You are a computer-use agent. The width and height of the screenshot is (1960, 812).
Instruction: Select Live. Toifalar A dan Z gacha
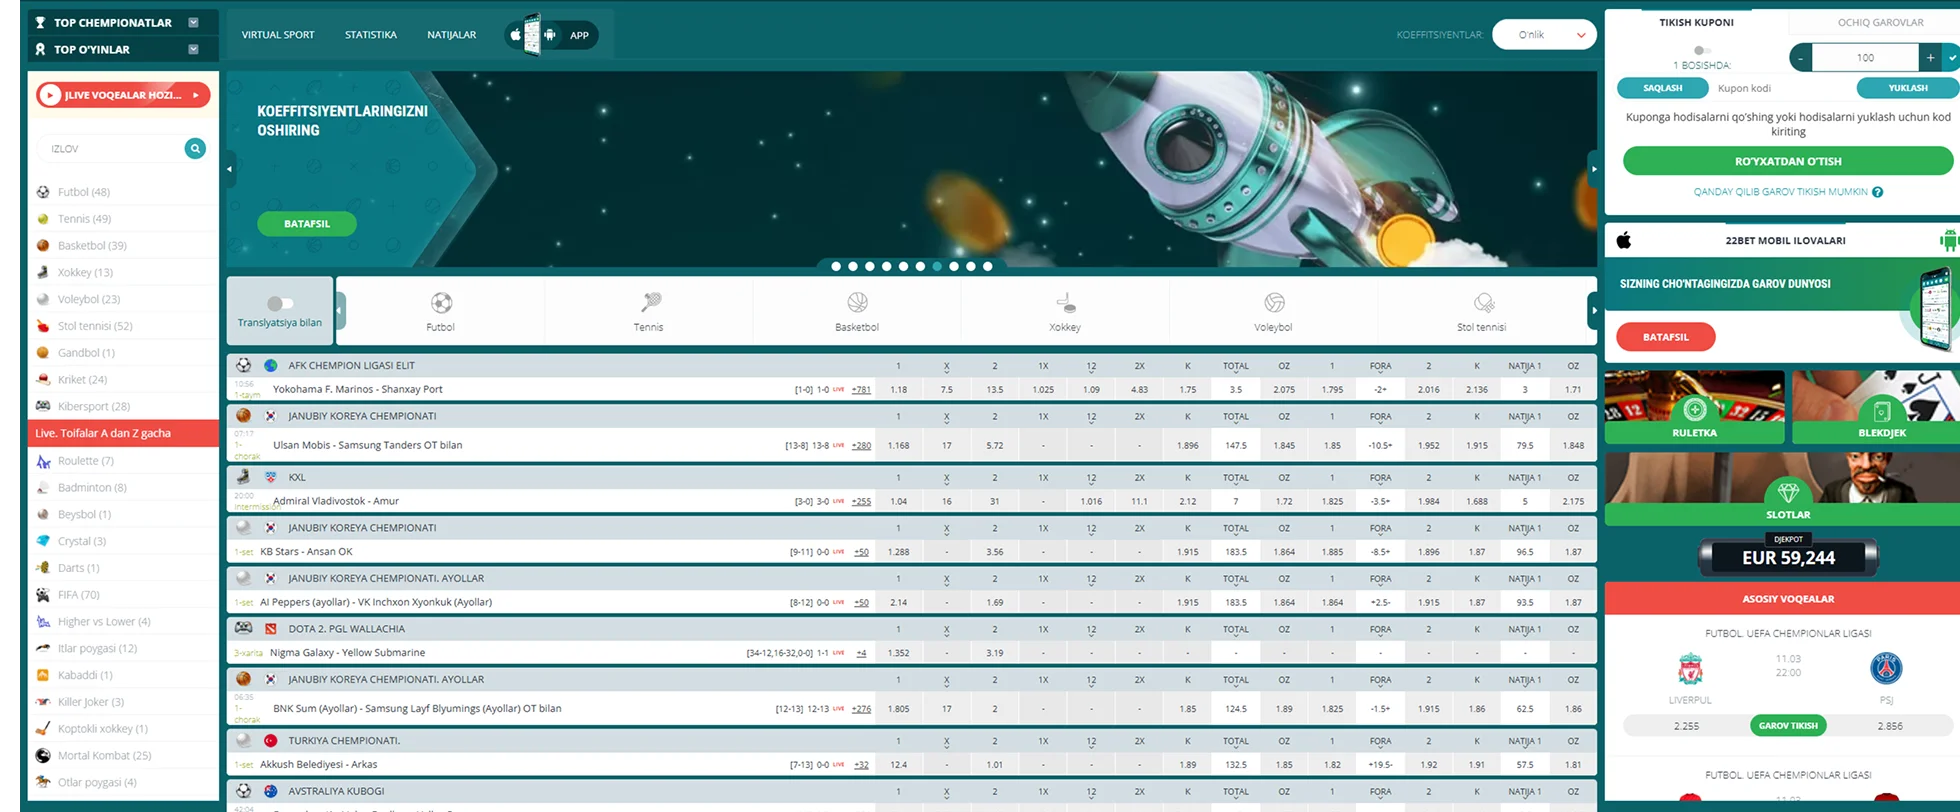(x=124, y=433)
